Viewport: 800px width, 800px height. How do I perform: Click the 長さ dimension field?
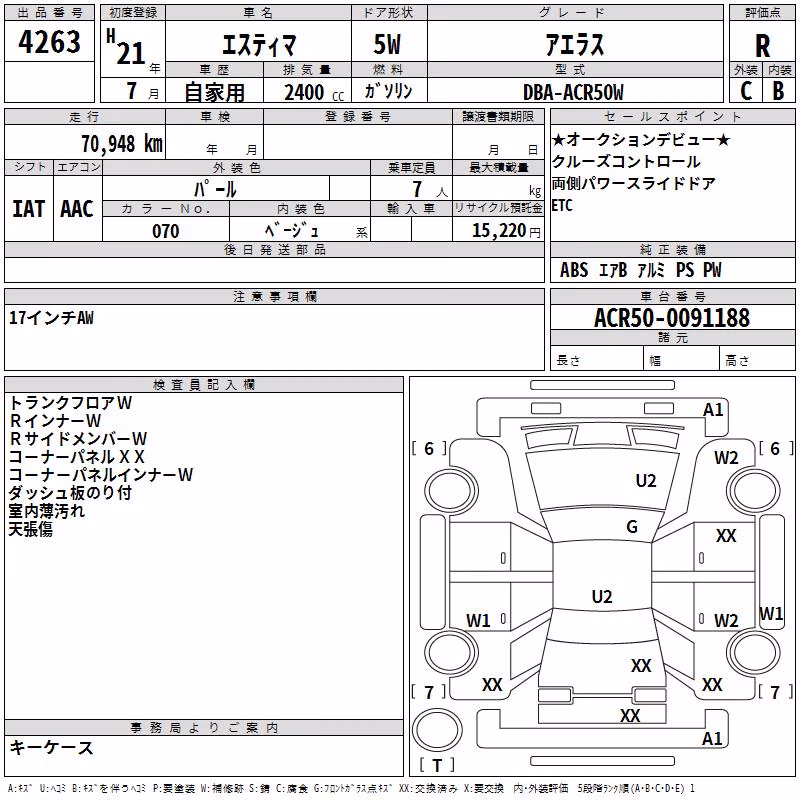click(x=597, y=360)
